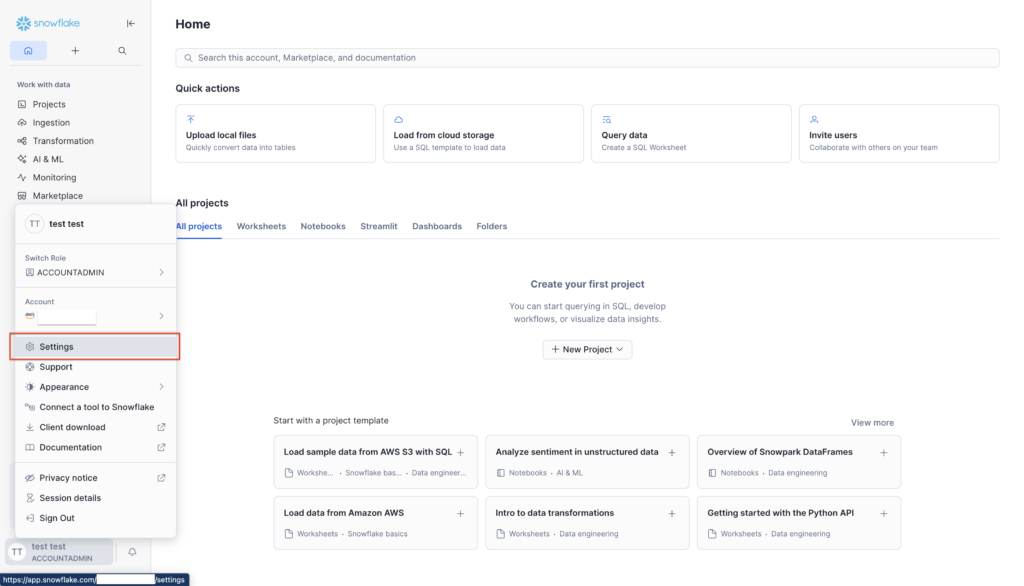1024x586 pixels.
Task: Click the Snowflake logo
Action: [48, 23]
